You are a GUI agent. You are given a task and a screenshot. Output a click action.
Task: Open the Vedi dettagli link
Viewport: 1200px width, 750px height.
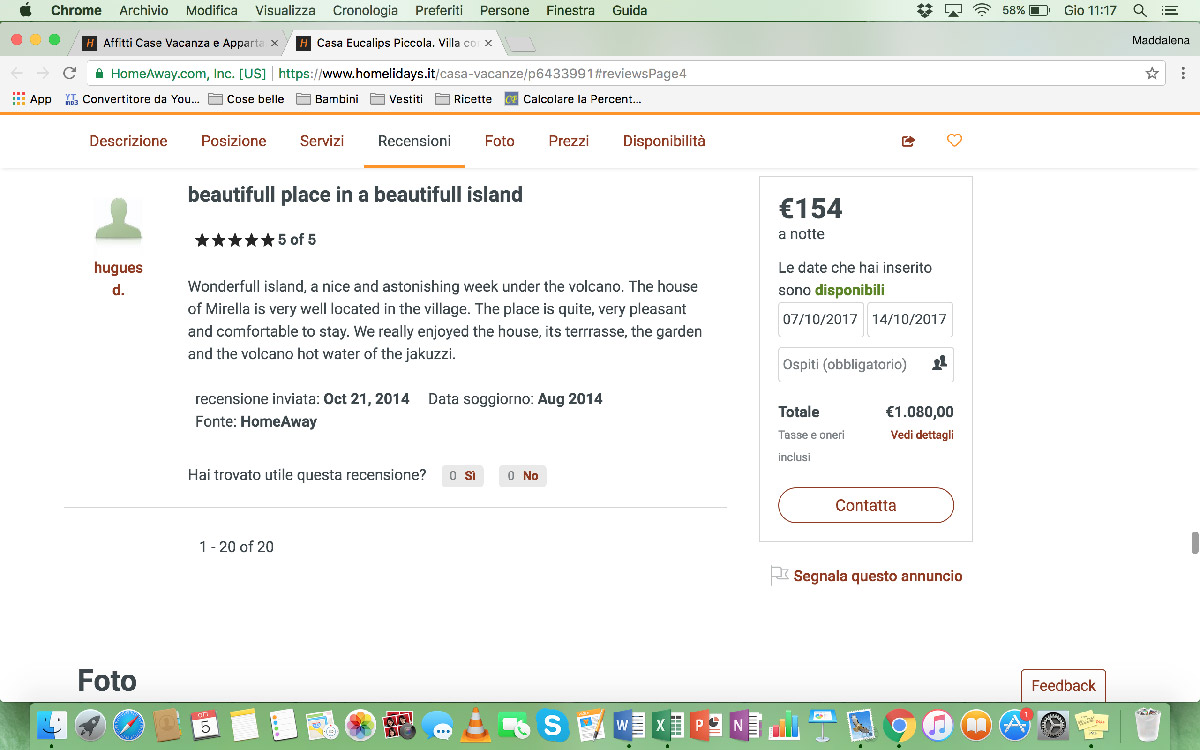pos(922,435)
